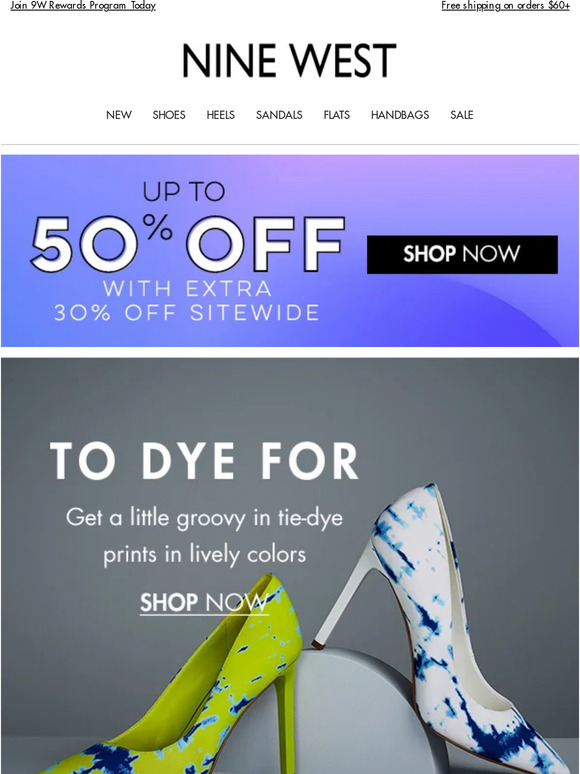Open the NEW menu item
Screen dimensions: 580x774
[119, 115]
